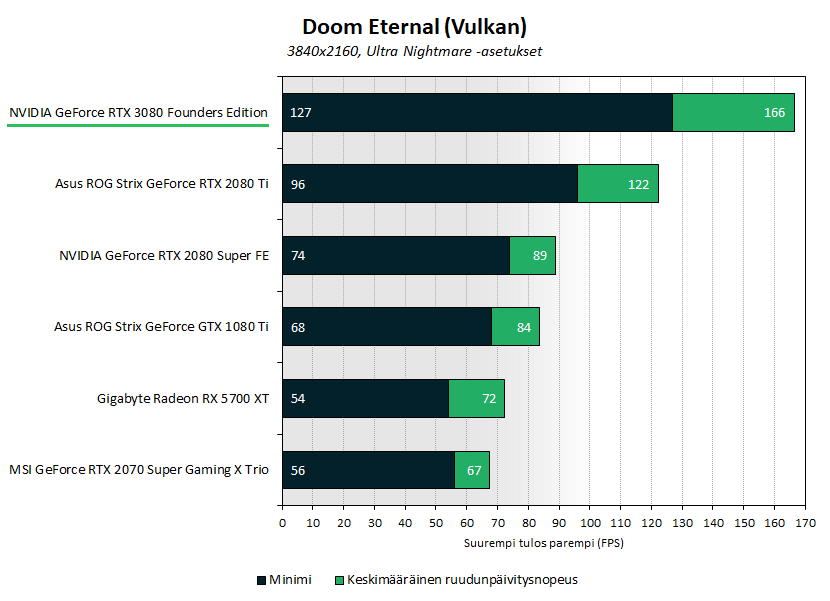The height and width of the screenshot is (601, 830).
Task: Select the Keskimääräinen ruudunpäivitysnopeus legend label text
Action: (463, 580)
